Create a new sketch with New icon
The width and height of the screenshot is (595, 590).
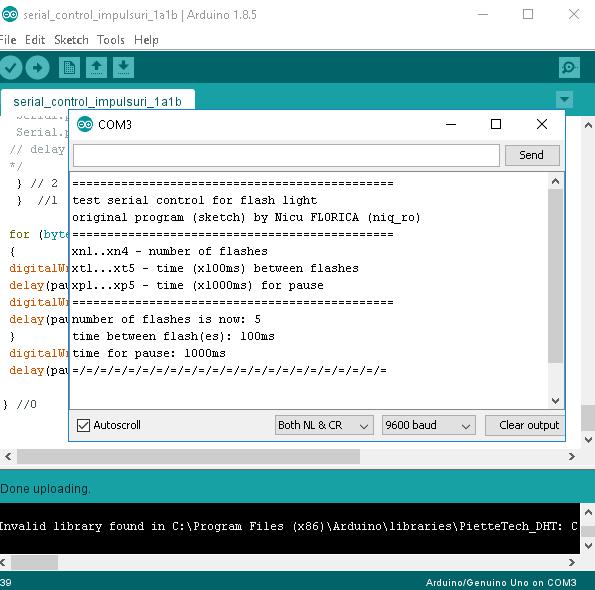[x=69, y=68]
